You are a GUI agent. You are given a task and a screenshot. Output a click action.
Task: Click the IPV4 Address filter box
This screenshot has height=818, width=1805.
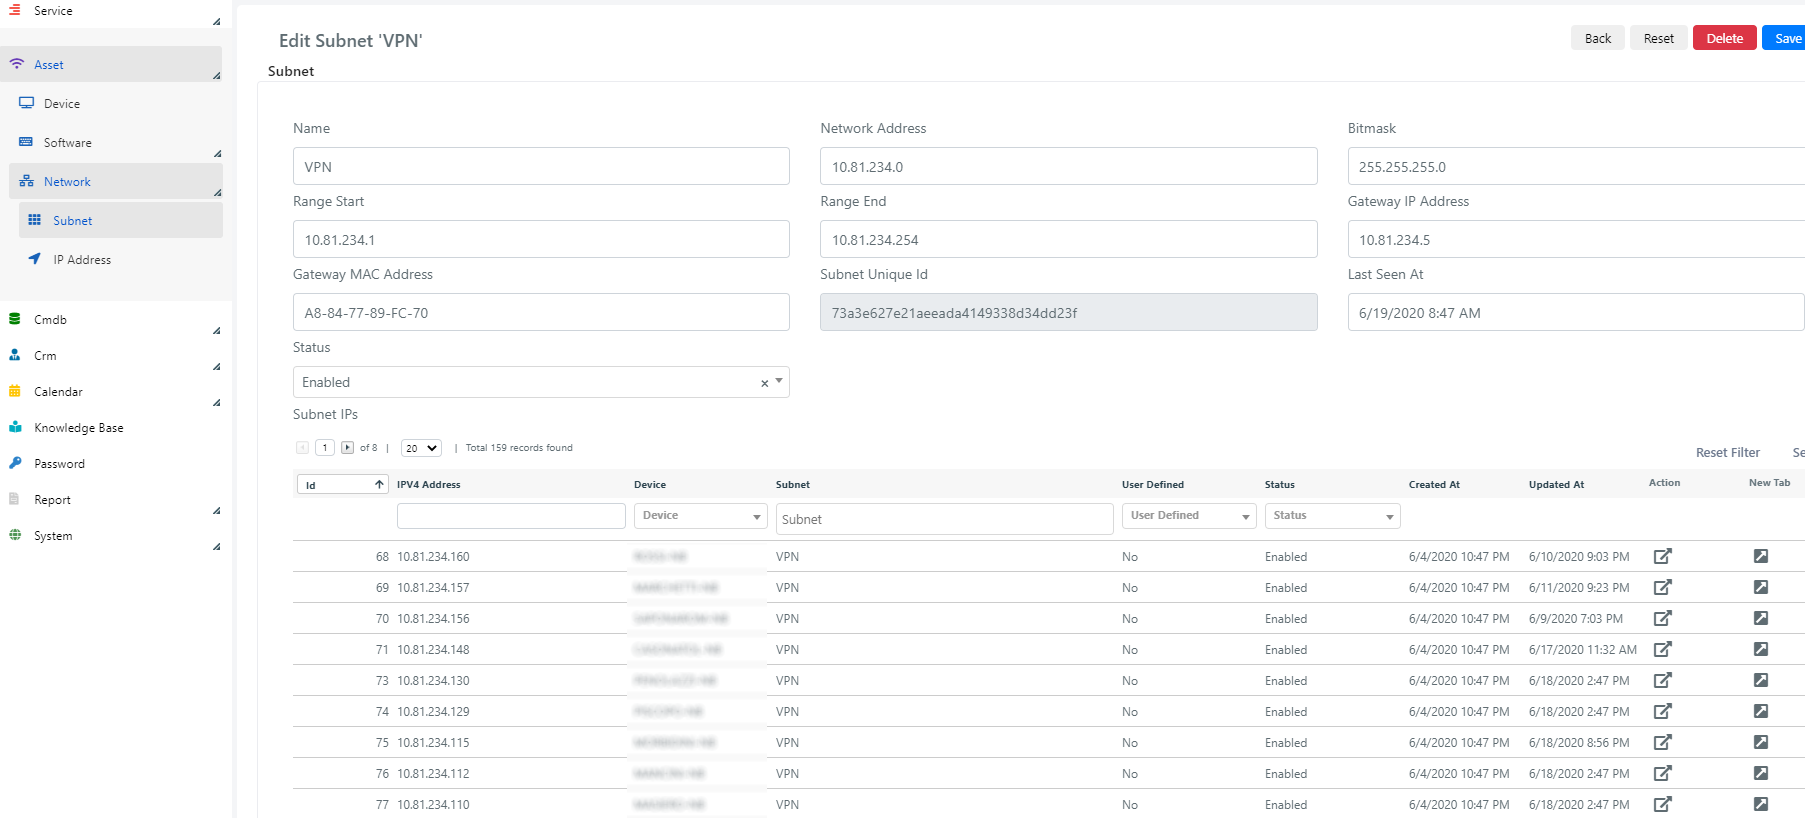pyautogui.click(x=510, y=516)
